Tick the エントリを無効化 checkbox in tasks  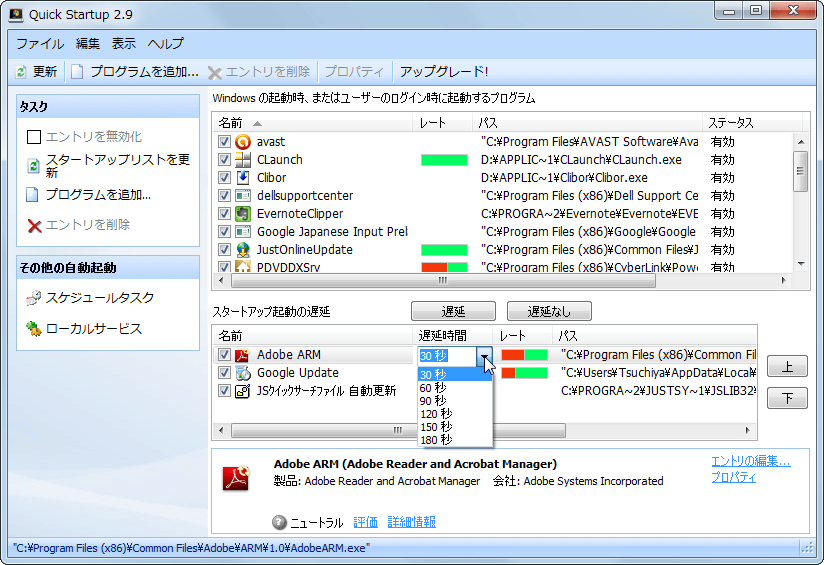click(x=34, y=137)
